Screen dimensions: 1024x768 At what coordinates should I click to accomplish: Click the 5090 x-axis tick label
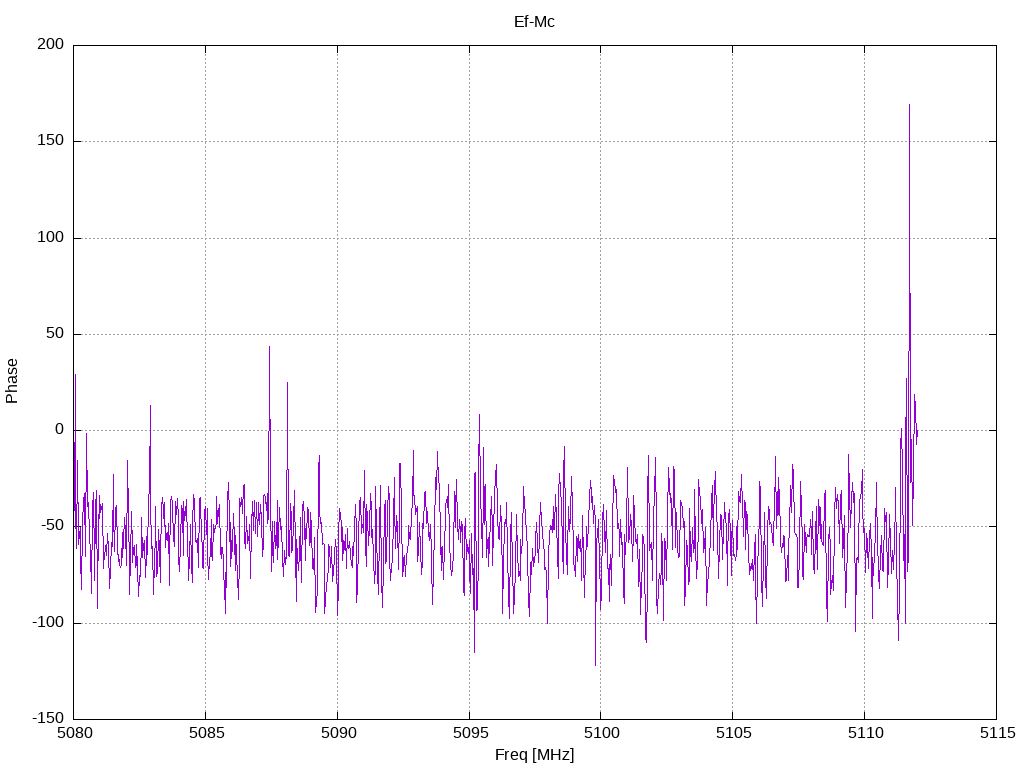[337, 734]
